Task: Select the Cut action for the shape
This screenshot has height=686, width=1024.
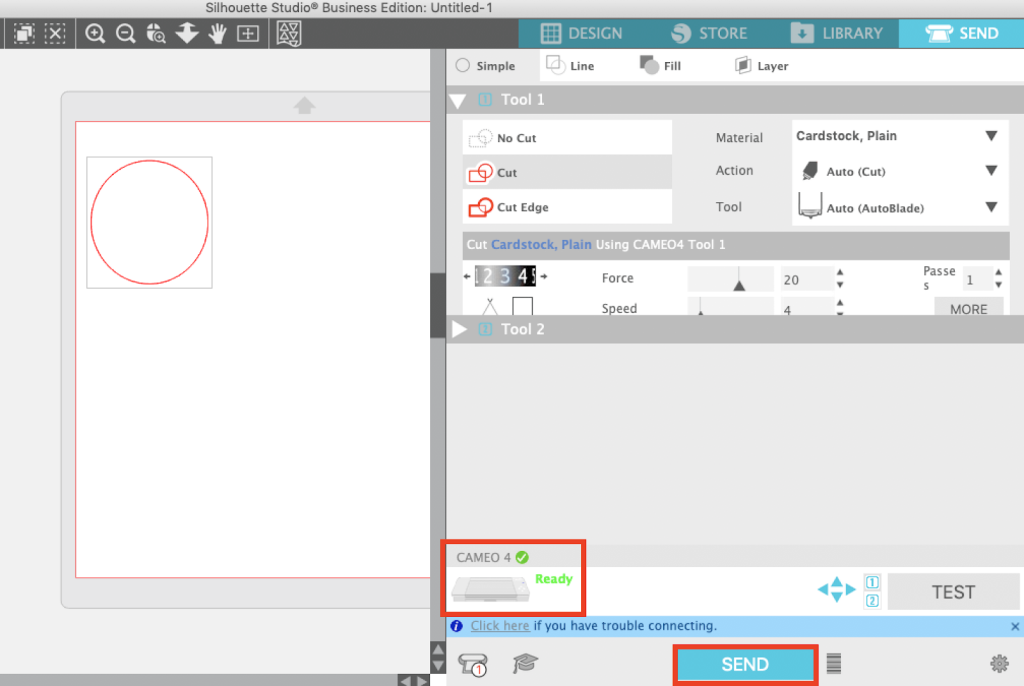Action: (566, 171)
